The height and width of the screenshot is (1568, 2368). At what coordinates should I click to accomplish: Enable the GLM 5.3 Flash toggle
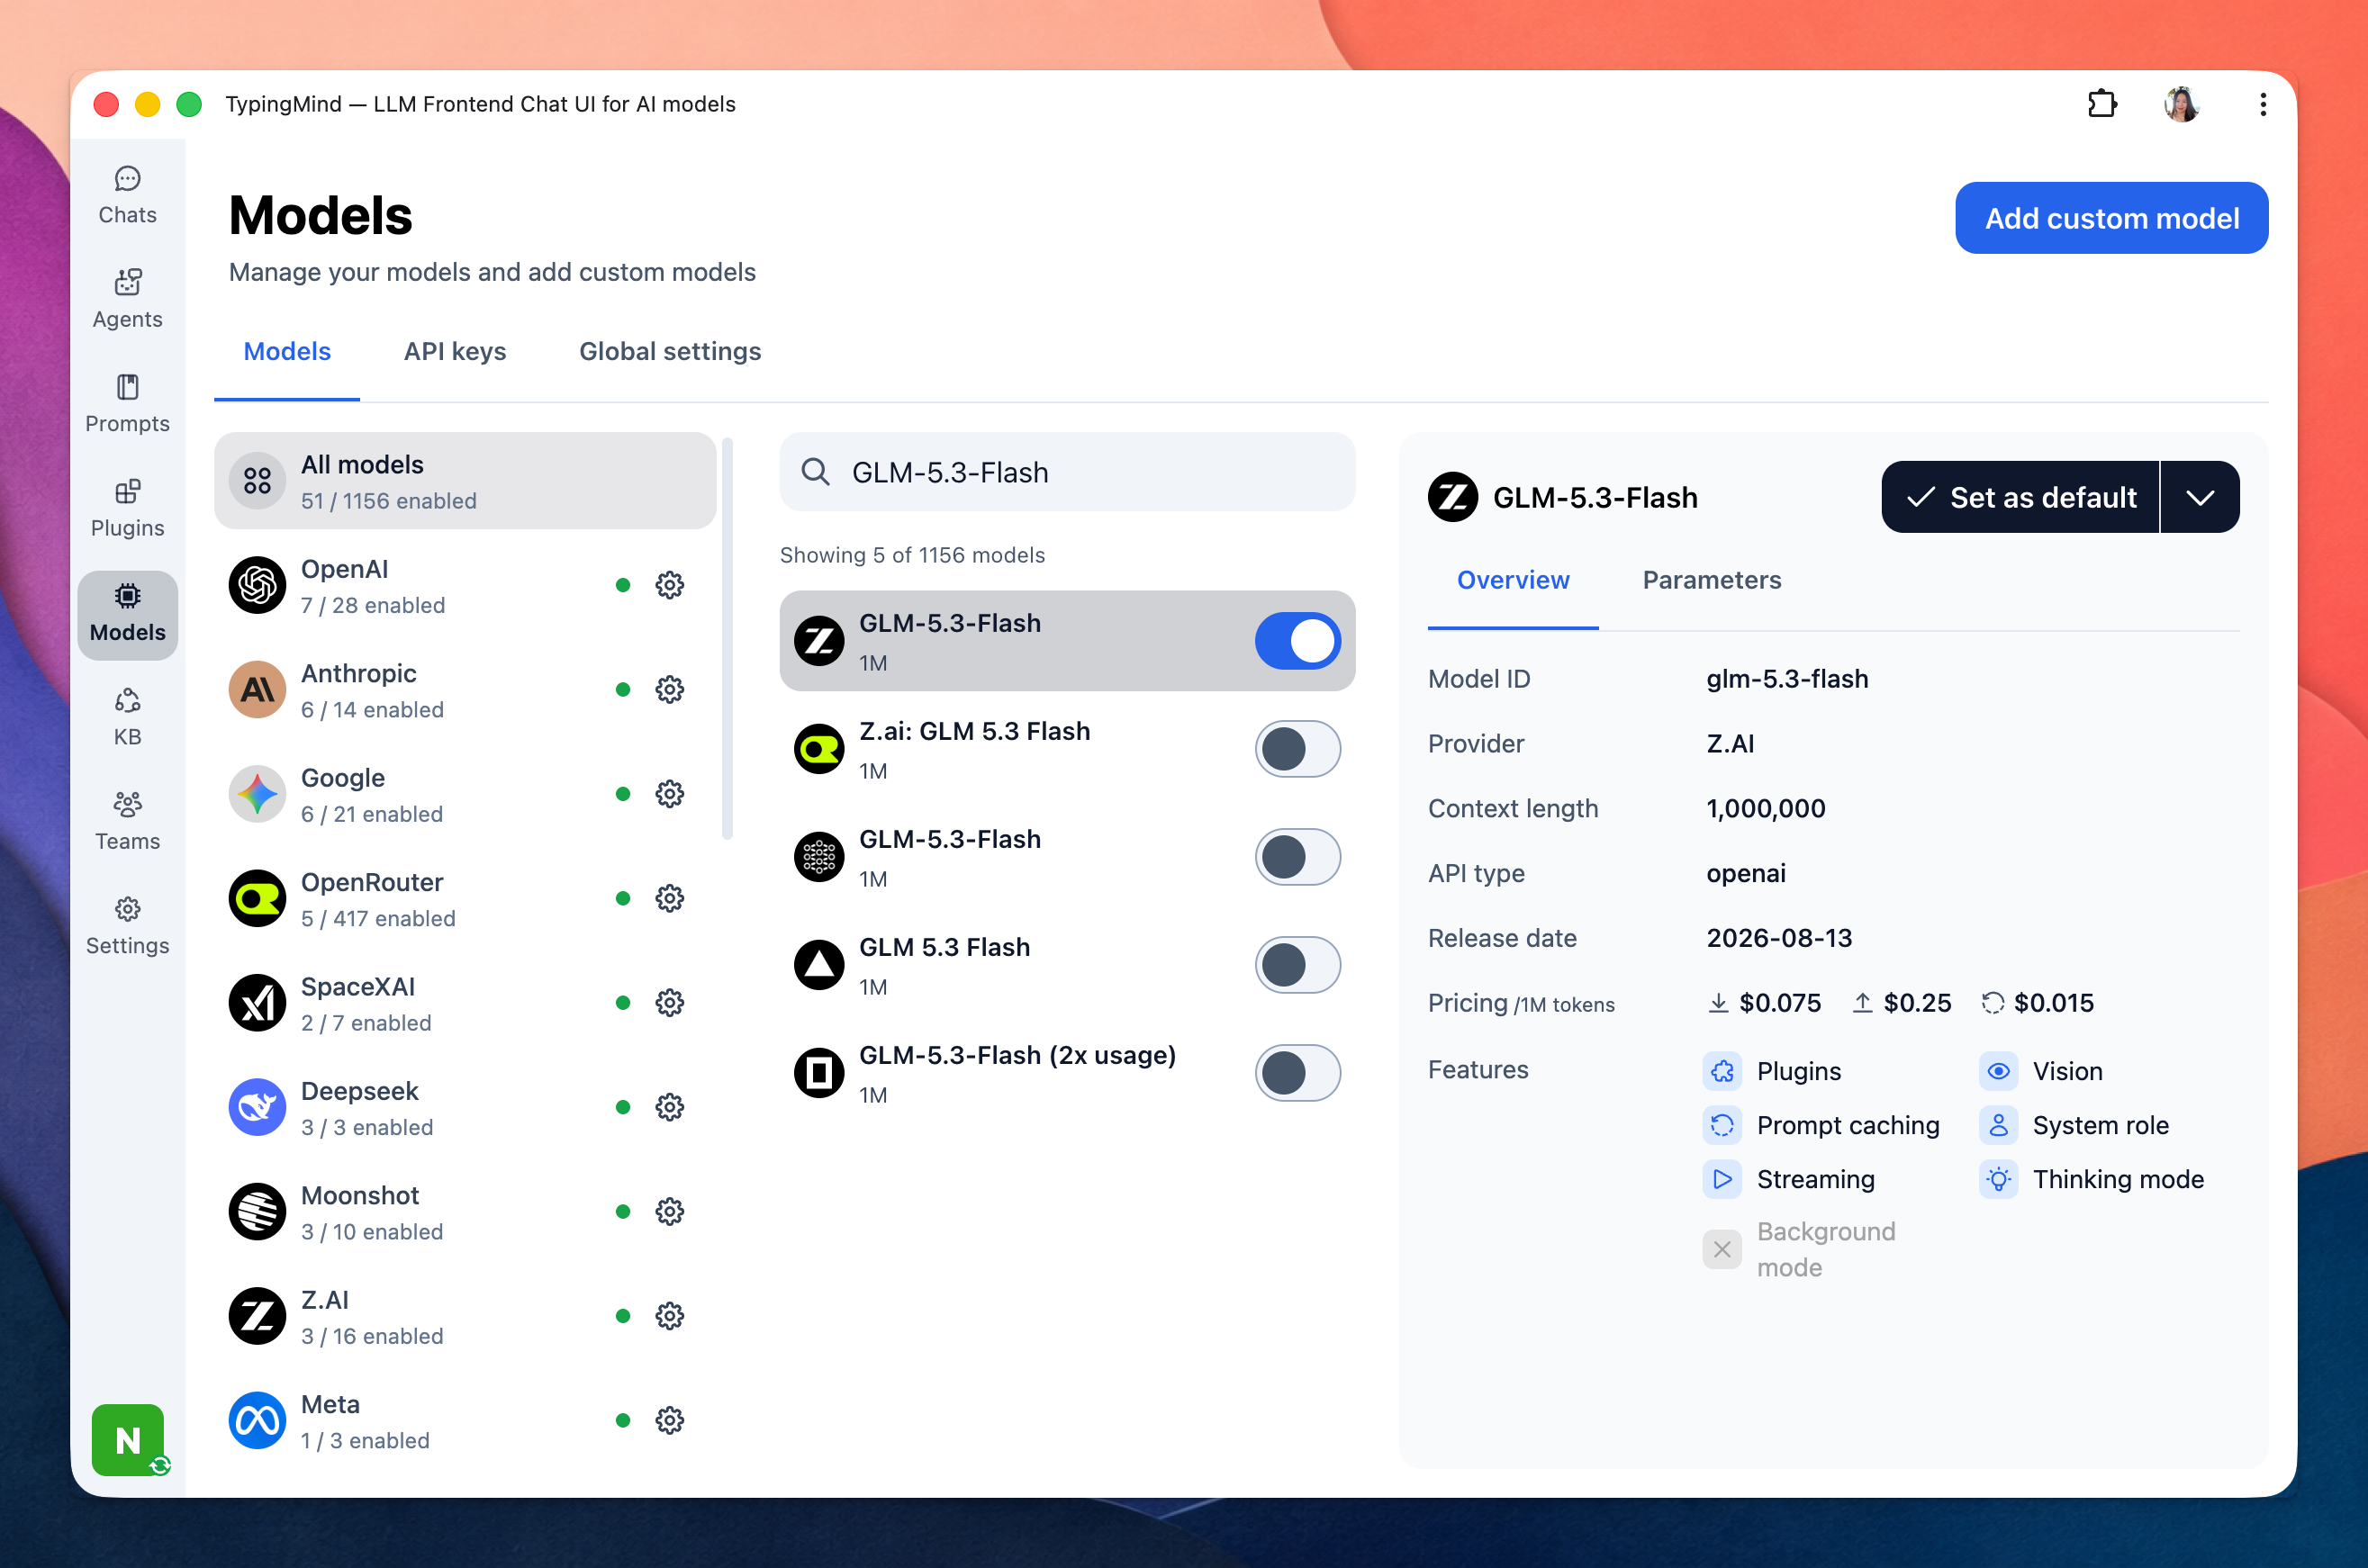pyautogui.click(x=1297, y=965)
